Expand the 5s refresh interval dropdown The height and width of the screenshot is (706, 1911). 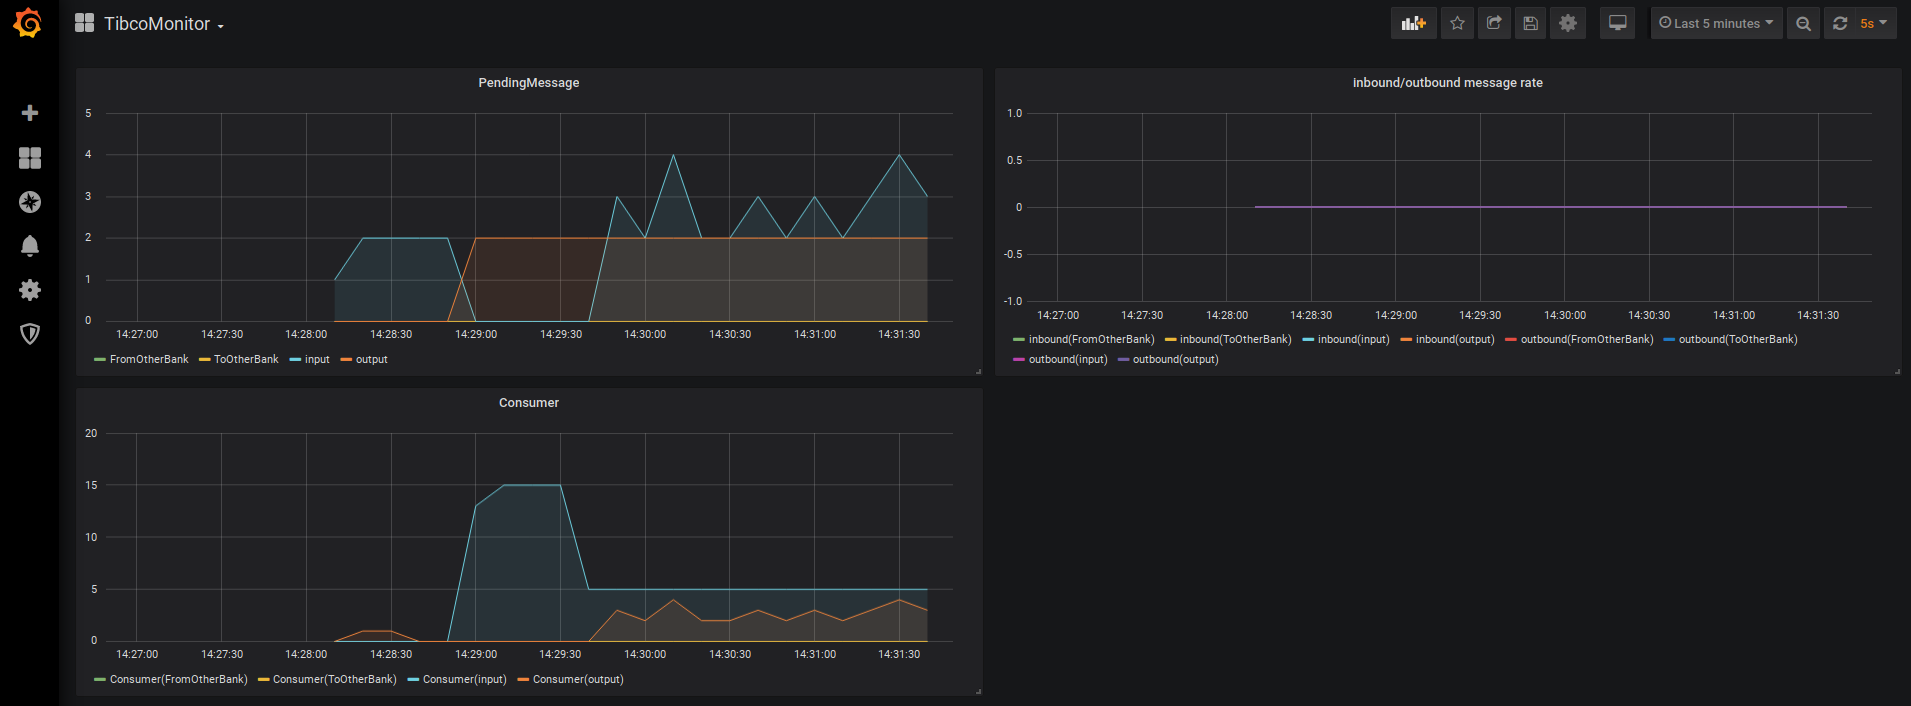point(1874,23)
